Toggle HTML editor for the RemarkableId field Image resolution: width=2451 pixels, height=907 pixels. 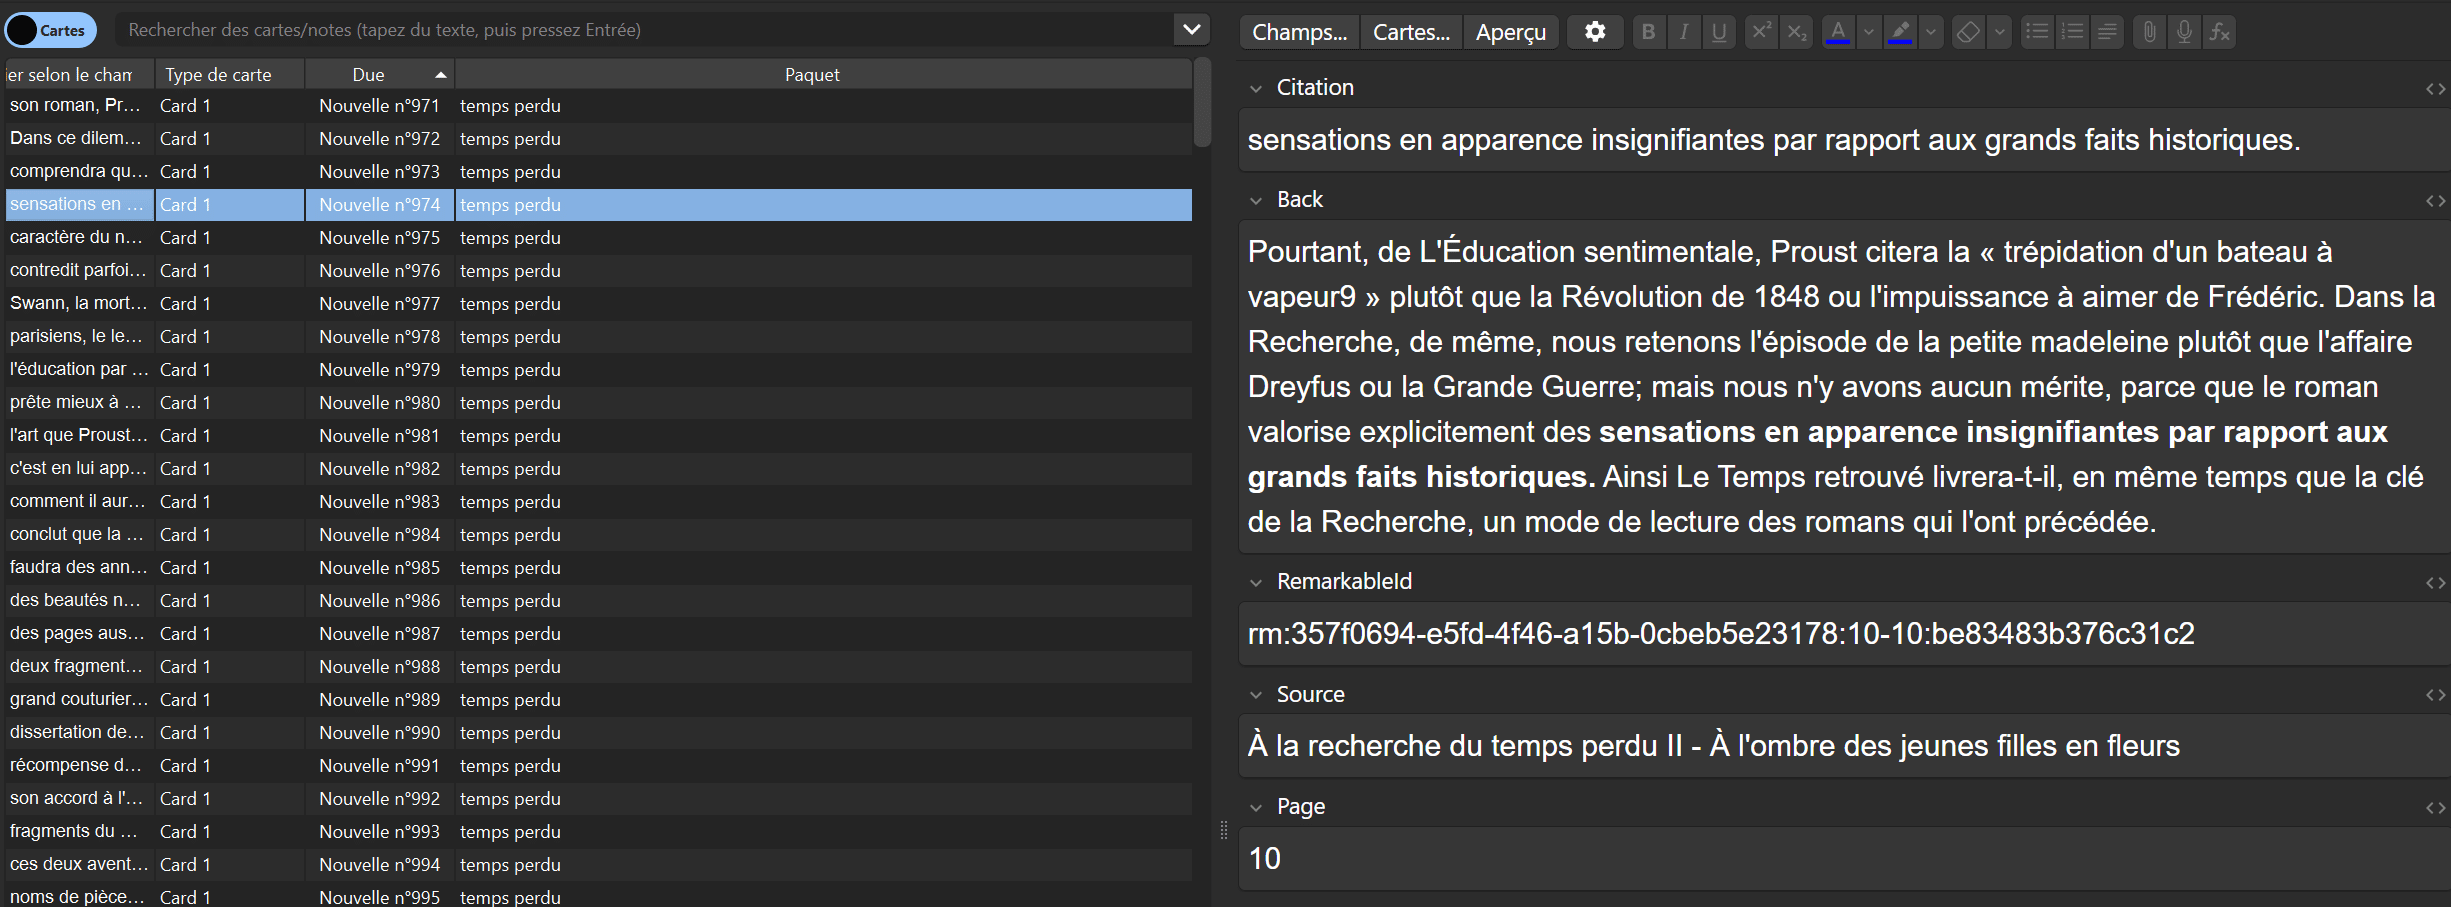tap(2435, 583)
